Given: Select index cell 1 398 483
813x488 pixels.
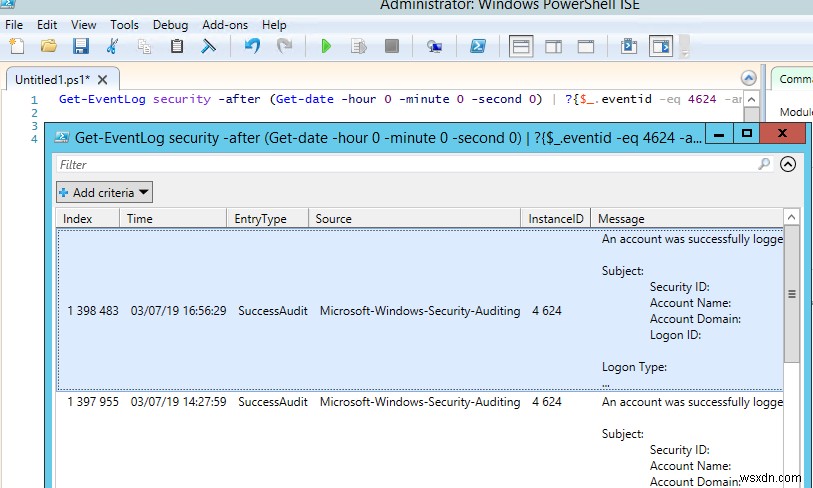Looking at the screenshot, I should (93, 311).
